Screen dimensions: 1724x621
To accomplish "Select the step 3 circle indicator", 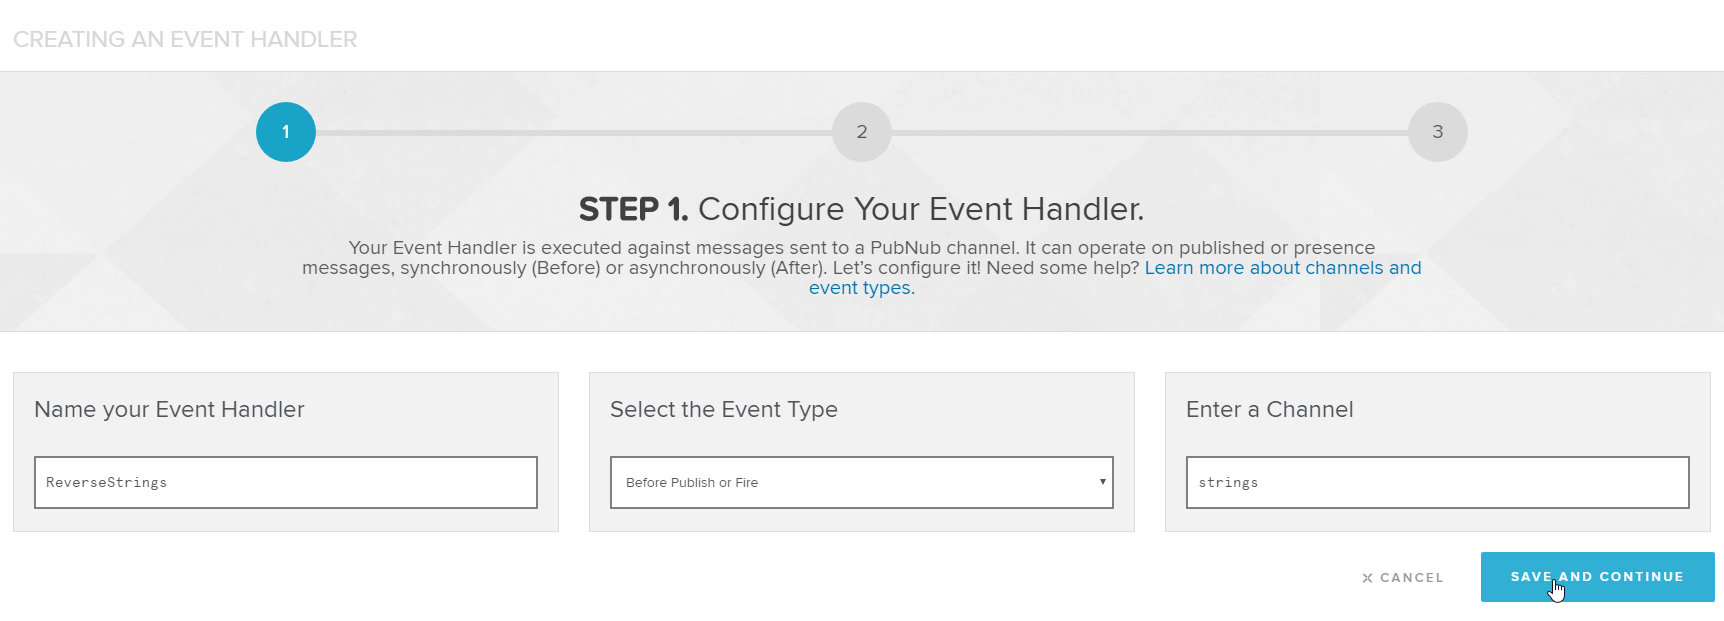I will pos(1438,132).
